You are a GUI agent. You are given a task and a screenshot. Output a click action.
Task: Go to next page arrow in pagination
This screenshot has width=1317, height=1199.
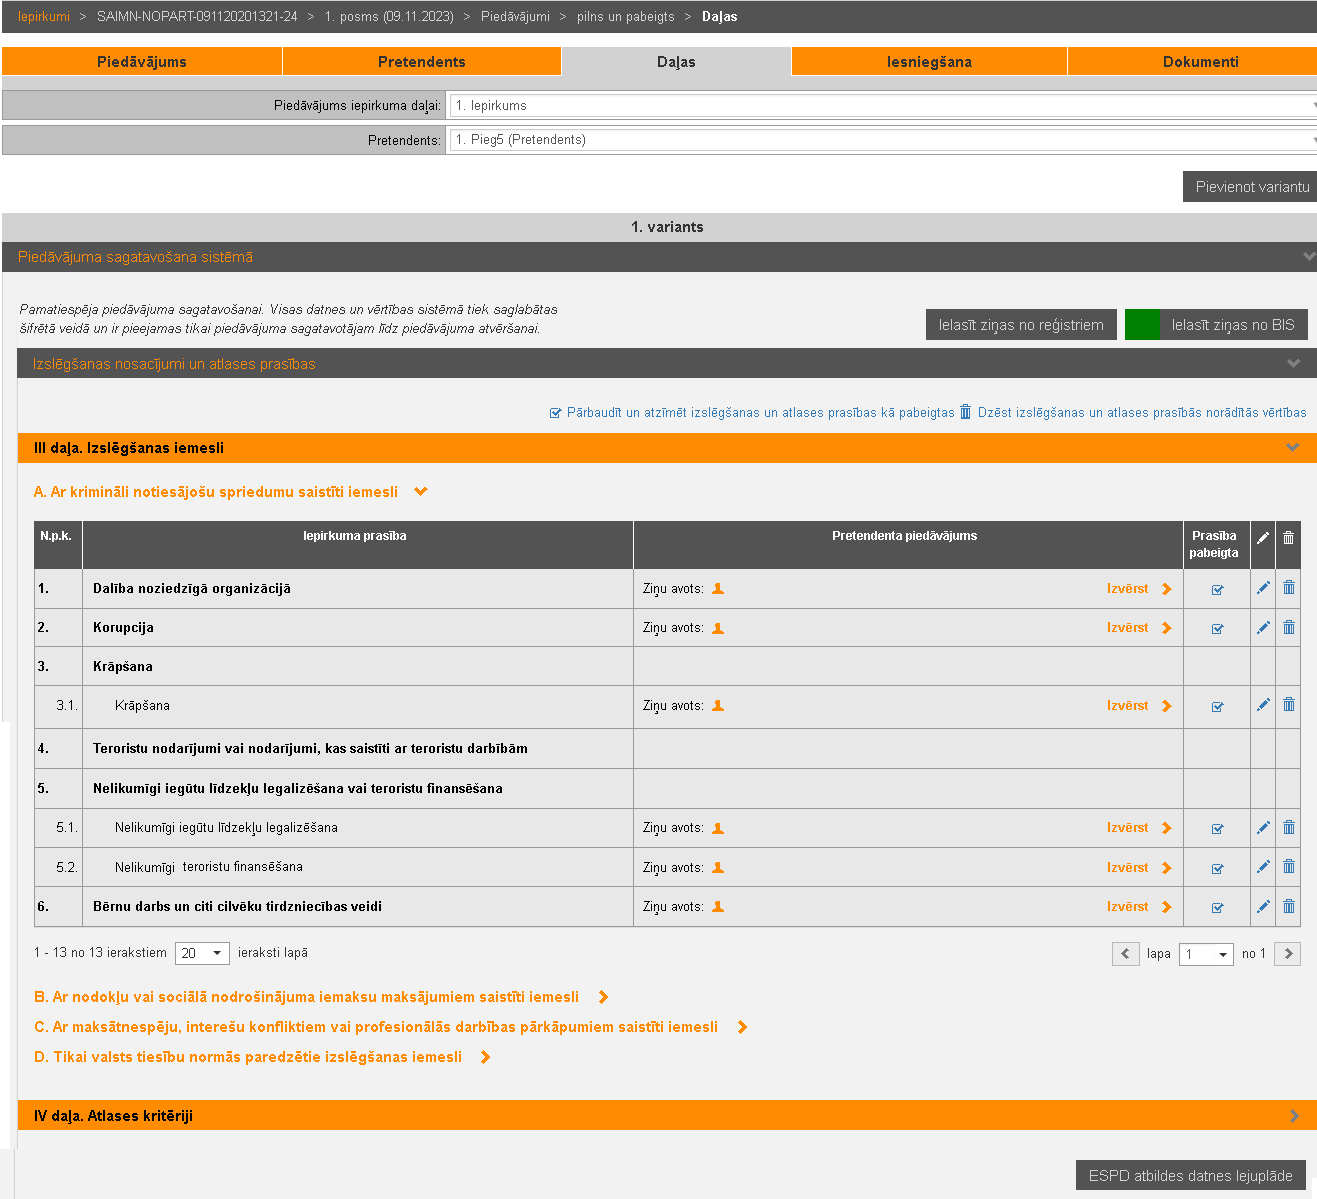click(1288, 954)
